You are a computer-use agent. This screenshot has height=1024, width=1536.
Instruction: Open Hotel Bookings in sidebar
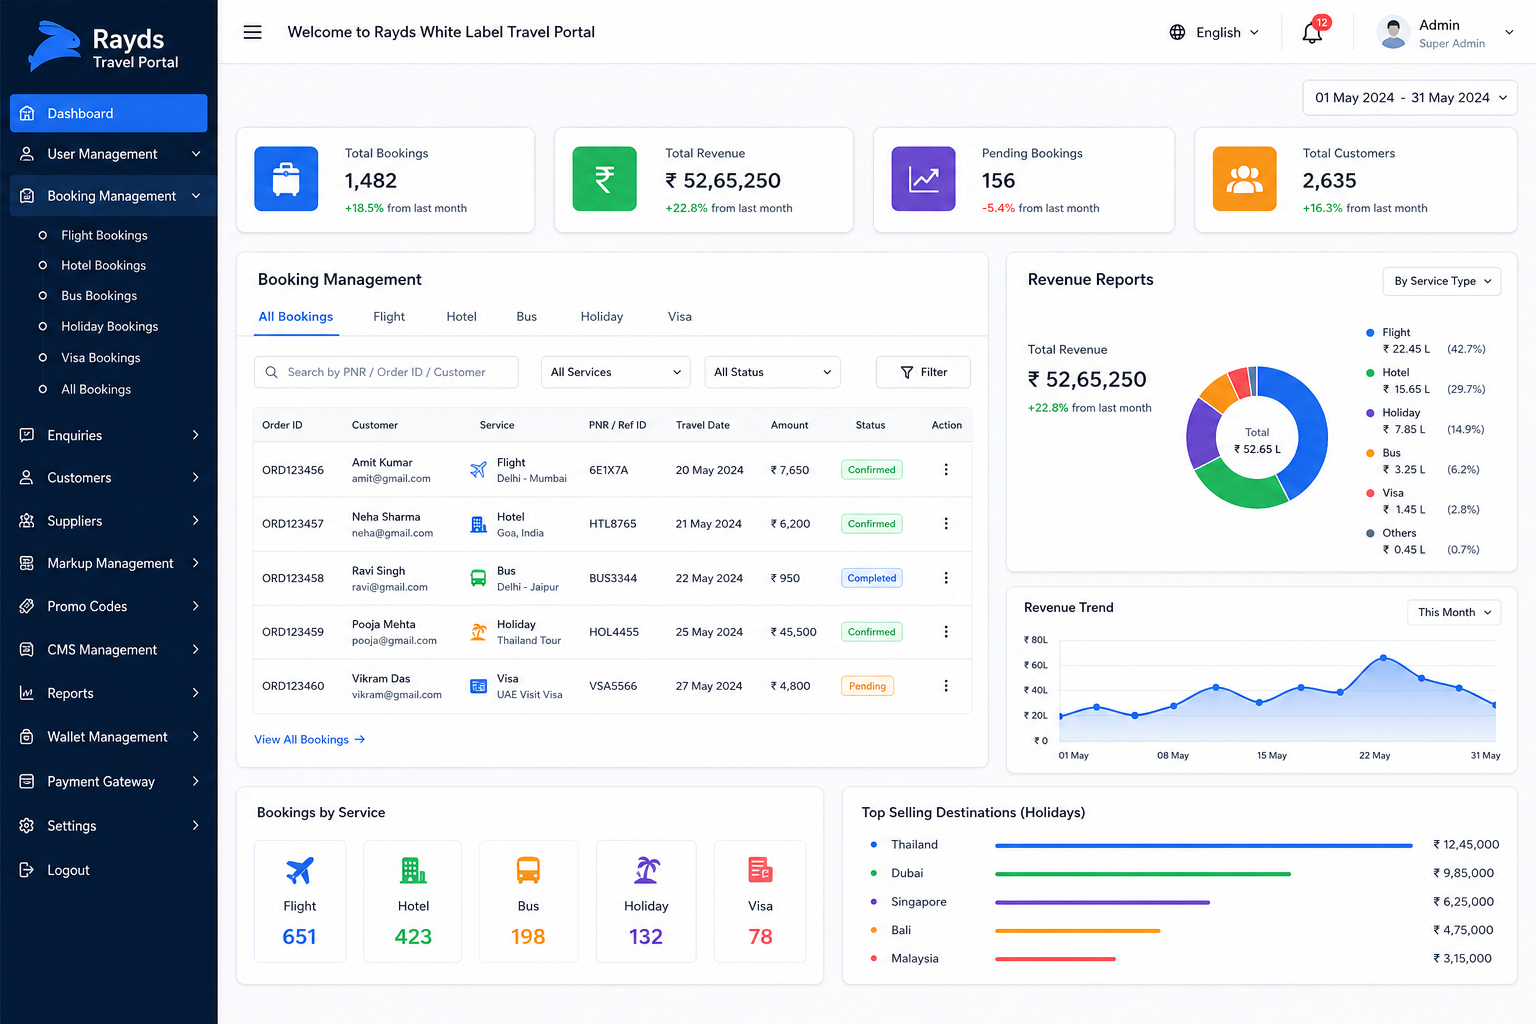(103, 265)
